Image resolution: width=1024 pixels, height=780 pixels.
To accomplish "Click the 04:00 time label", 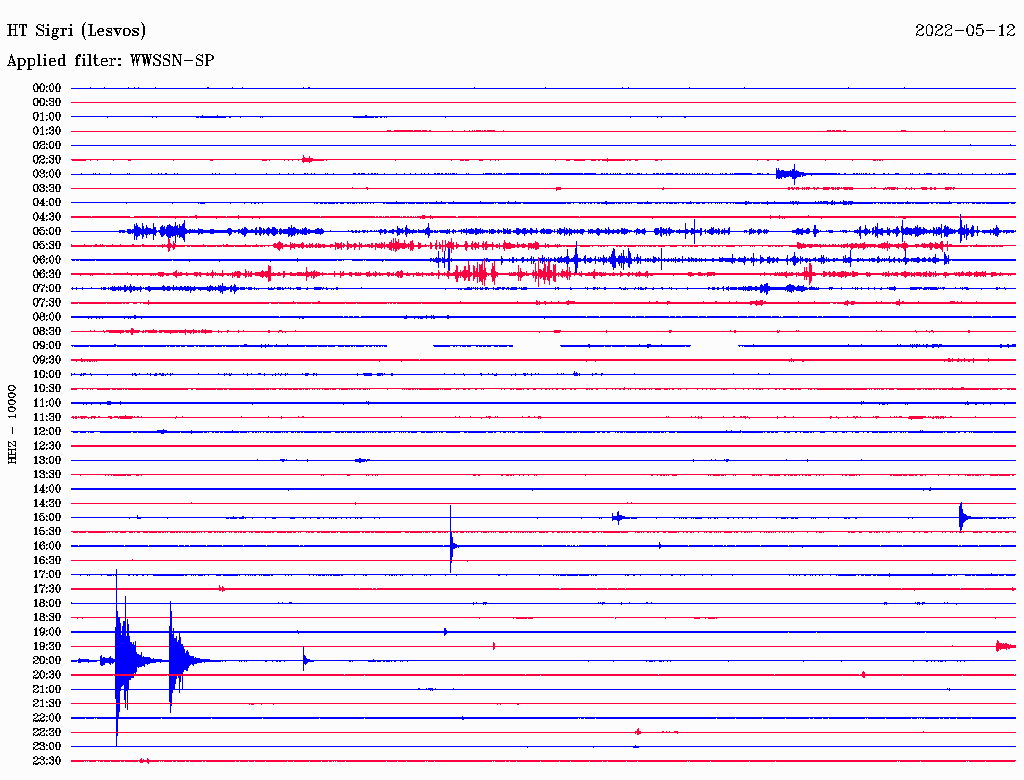I will (47, 203).
